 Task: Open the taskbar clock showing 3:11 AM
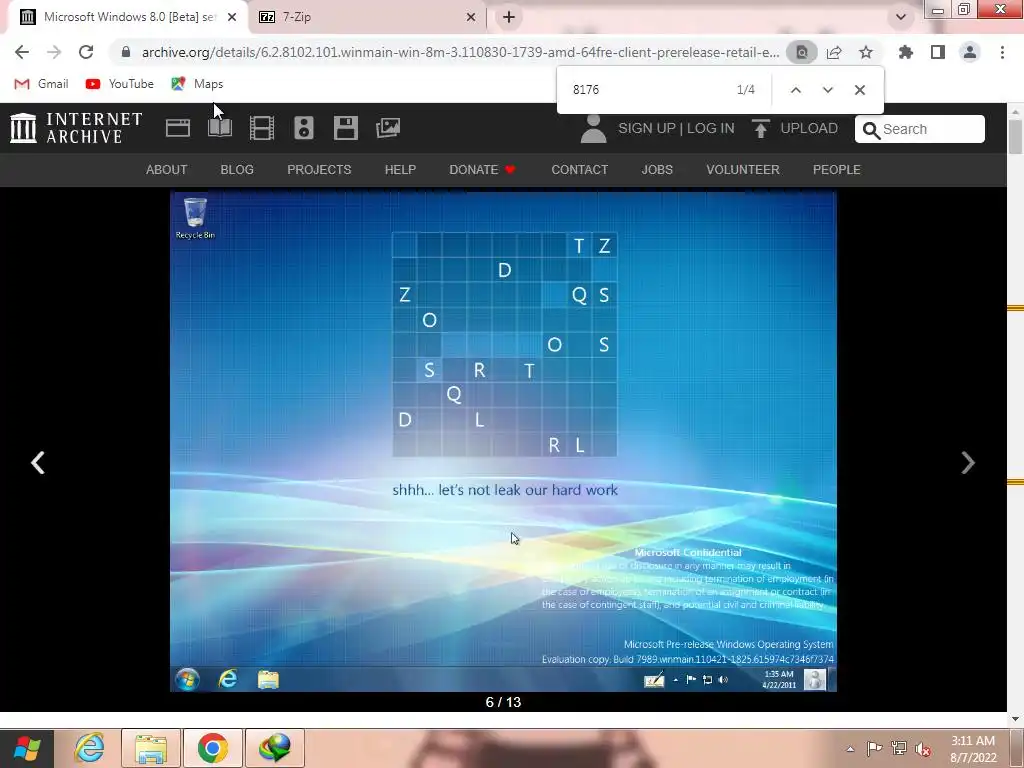point(973,749)
